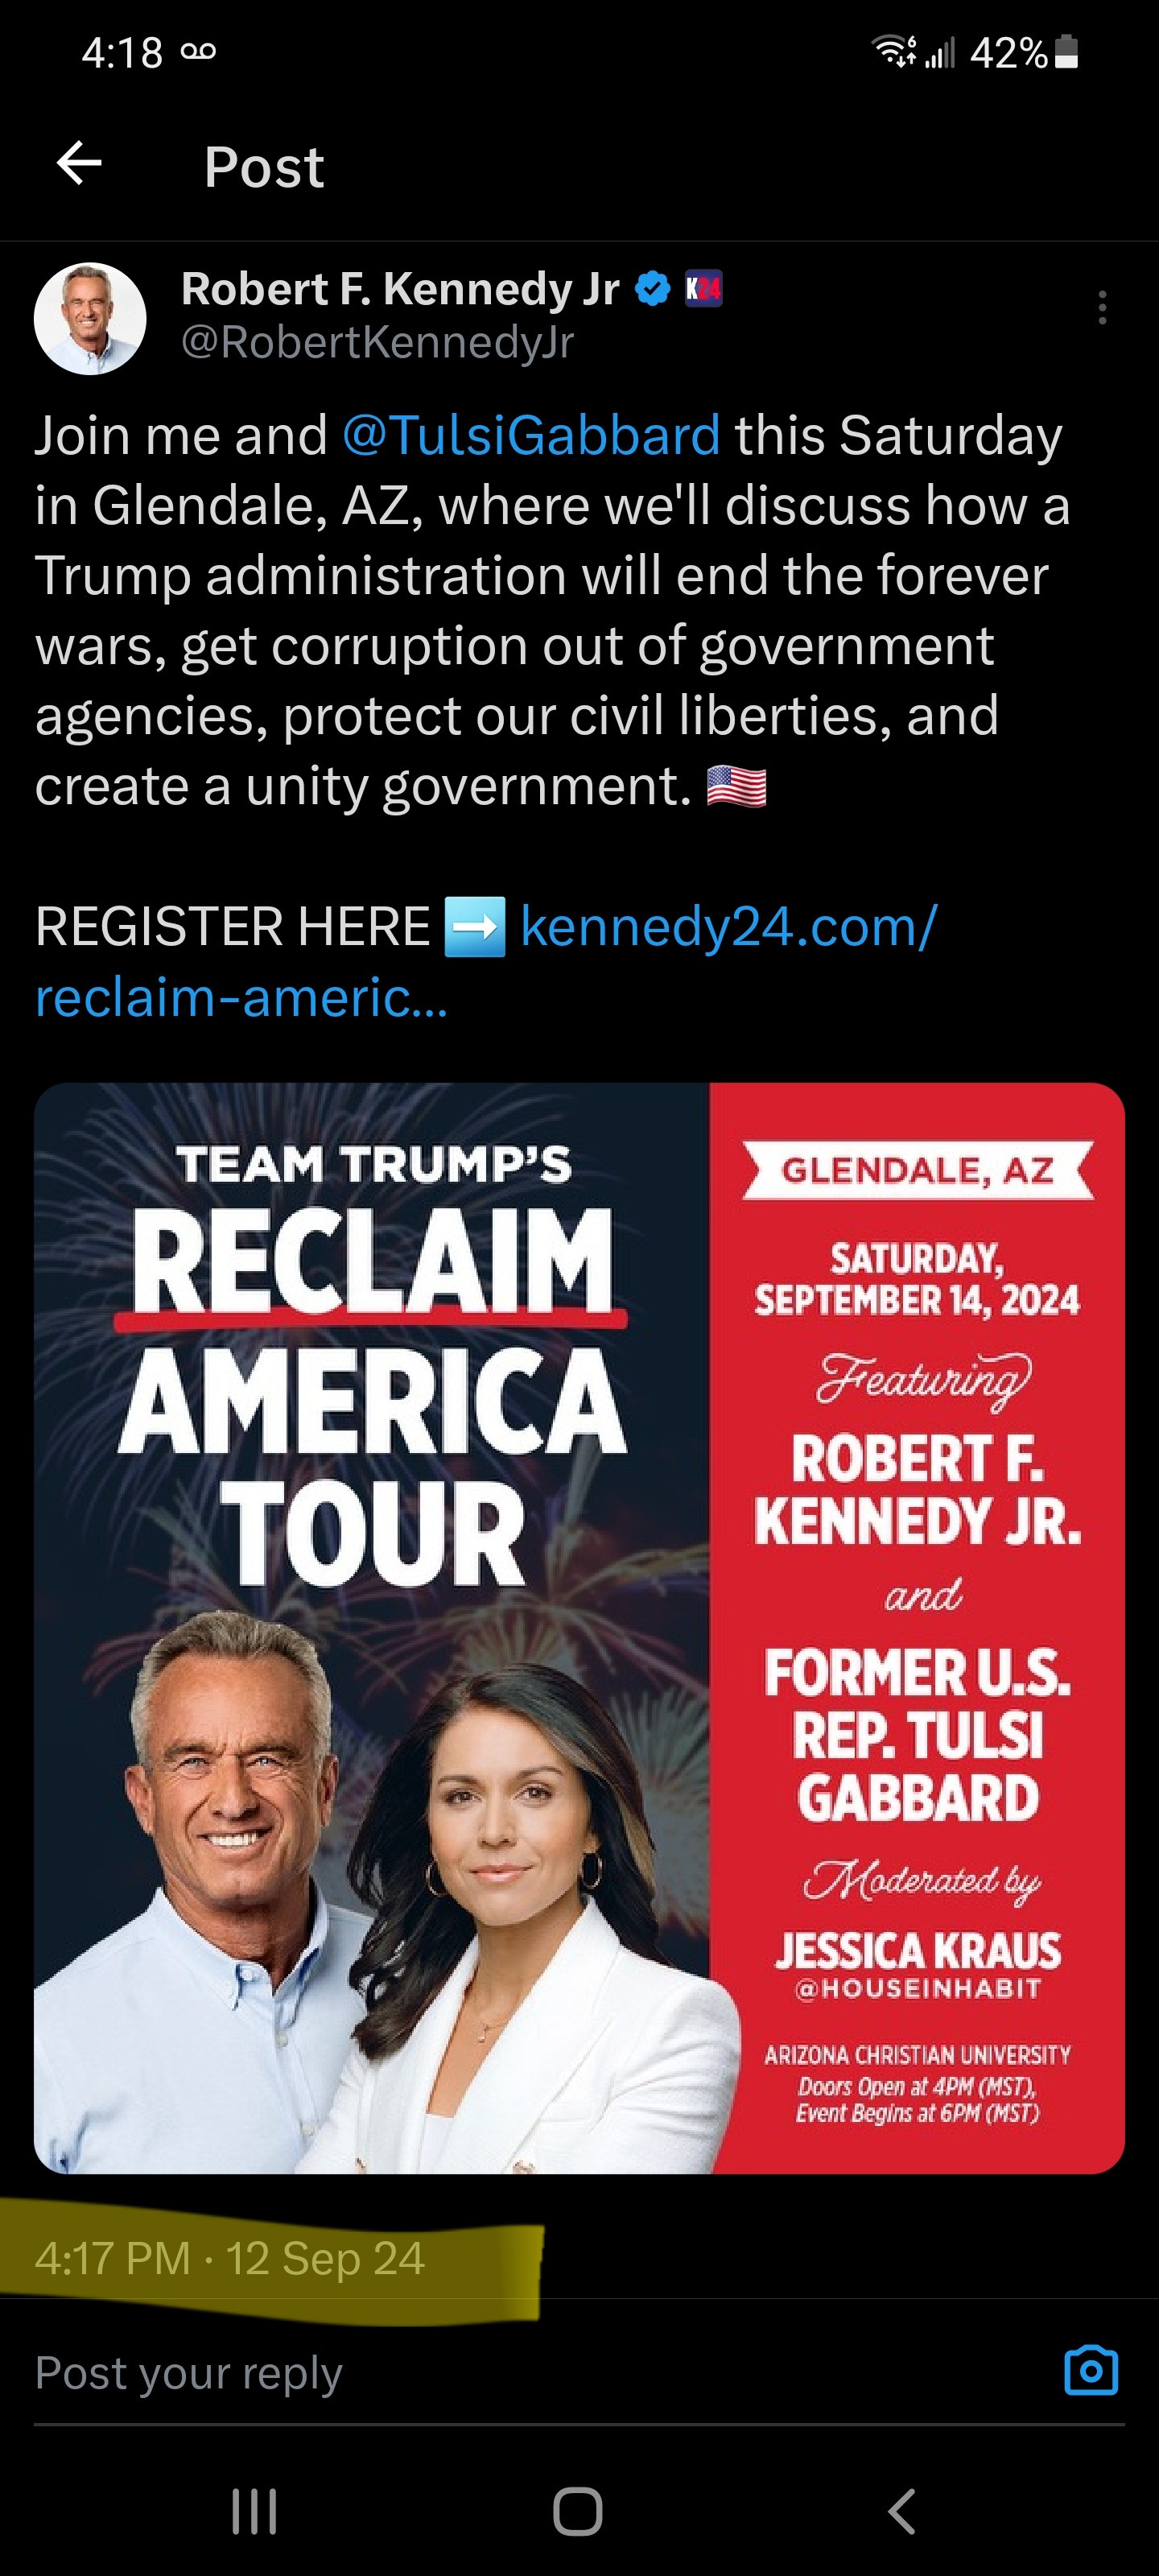Open the @TulsiGabbard mention
This screenshot has height=2576, width=1159.
tap(531, 435)
